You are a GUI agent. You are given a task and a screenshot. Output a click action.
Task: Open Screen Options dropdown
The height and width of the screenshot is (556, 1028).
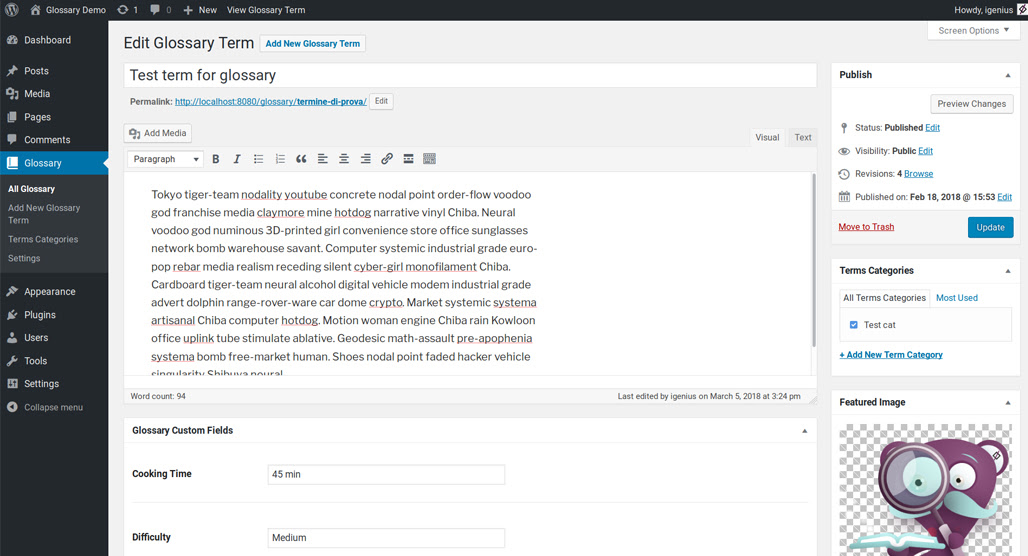click(974, 30)
